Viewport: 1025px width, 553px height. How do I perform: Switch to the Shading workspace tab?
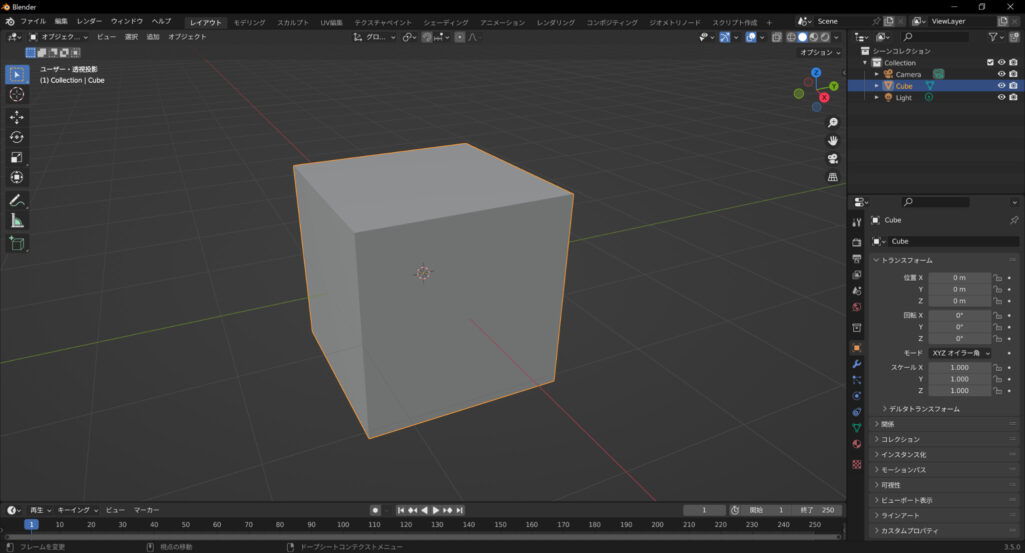[x=446, y=22]
